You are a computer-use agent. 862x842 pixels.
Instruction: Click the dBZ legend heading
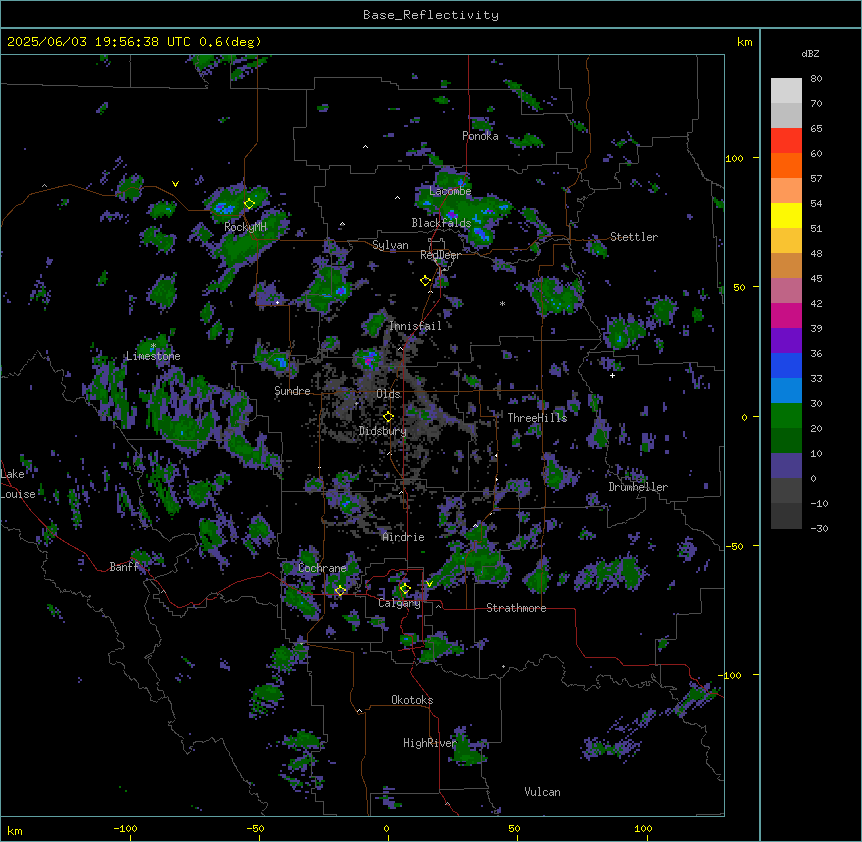pyautogui.click(x=810, y=53)
